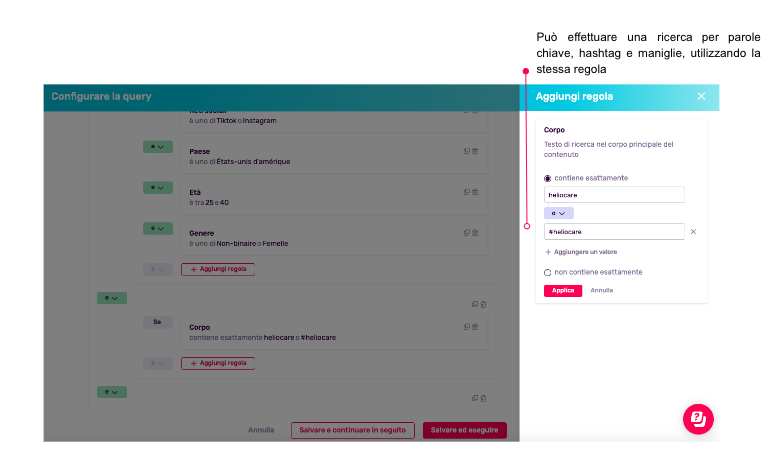The width and height of the screenshot is (784, 467).
Task: Click 'Aggiungere un valore' link
Action: tap(581, 252)
